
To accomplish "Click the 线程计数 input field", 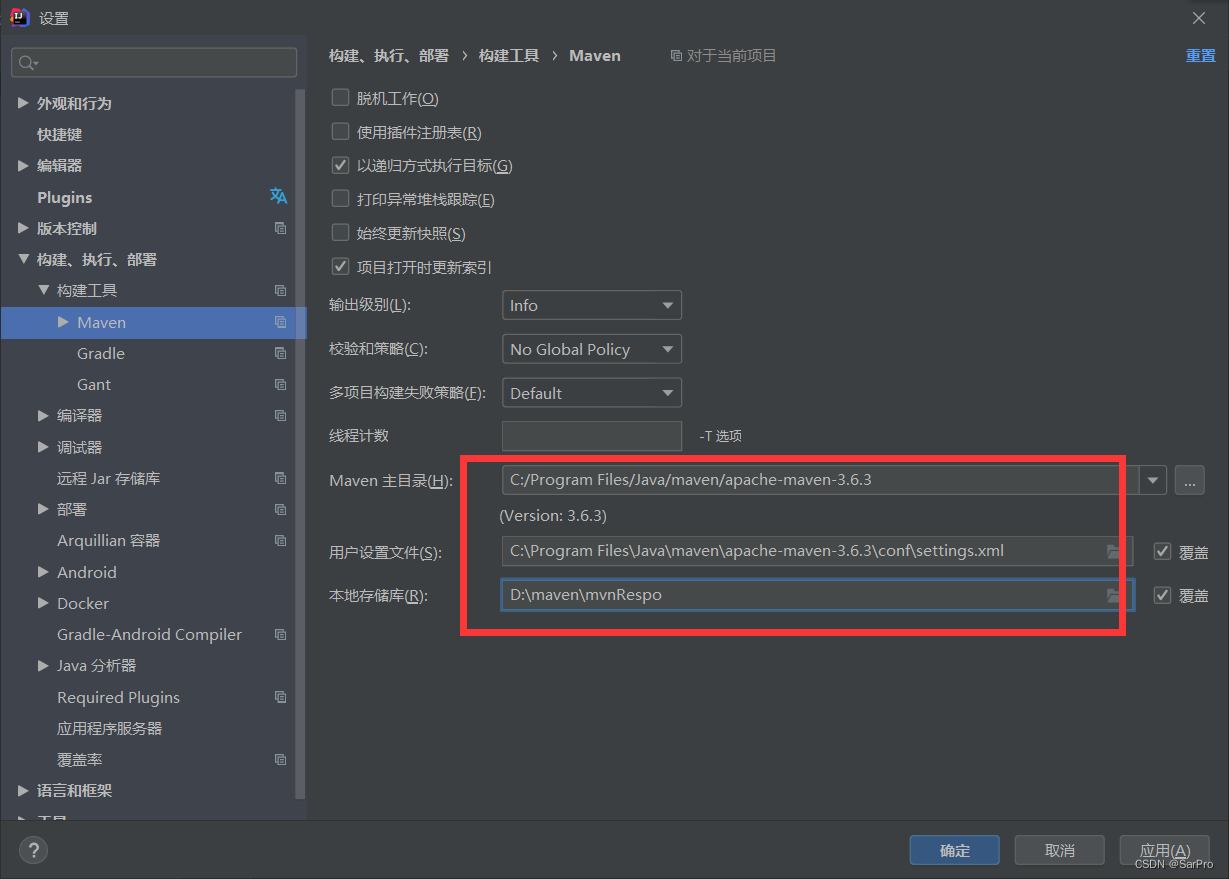I will point(592,436).
